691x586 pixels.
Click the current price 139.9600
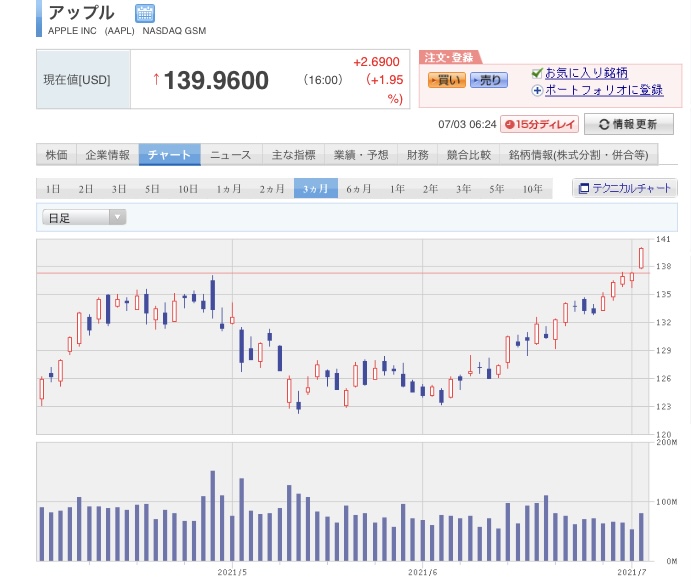click(x=216, y=80)
